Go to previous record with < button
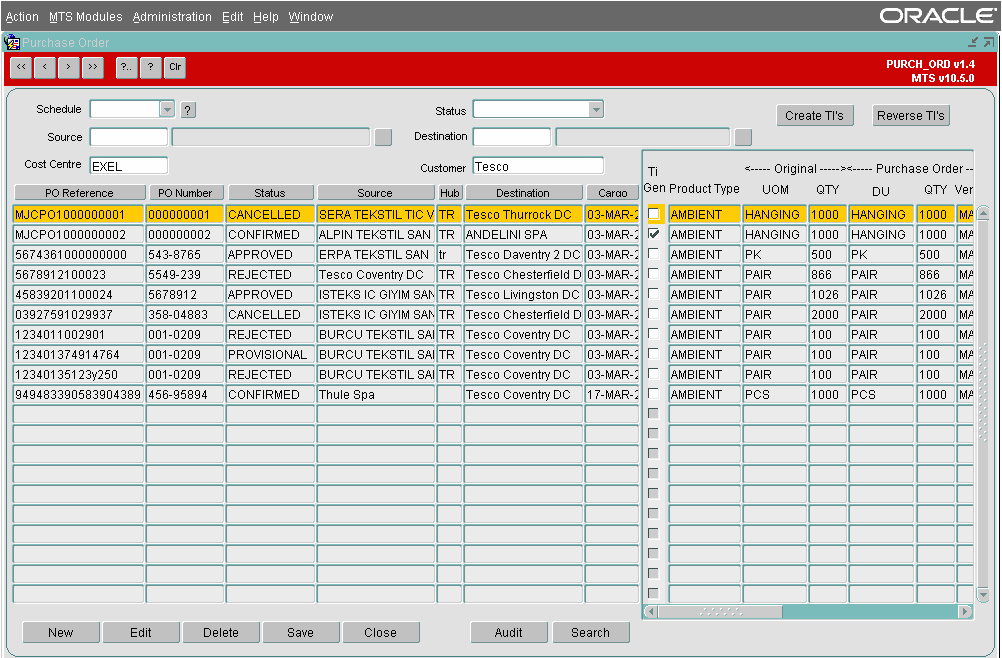This screenshot has width=1002, height=658. [45, 67]
